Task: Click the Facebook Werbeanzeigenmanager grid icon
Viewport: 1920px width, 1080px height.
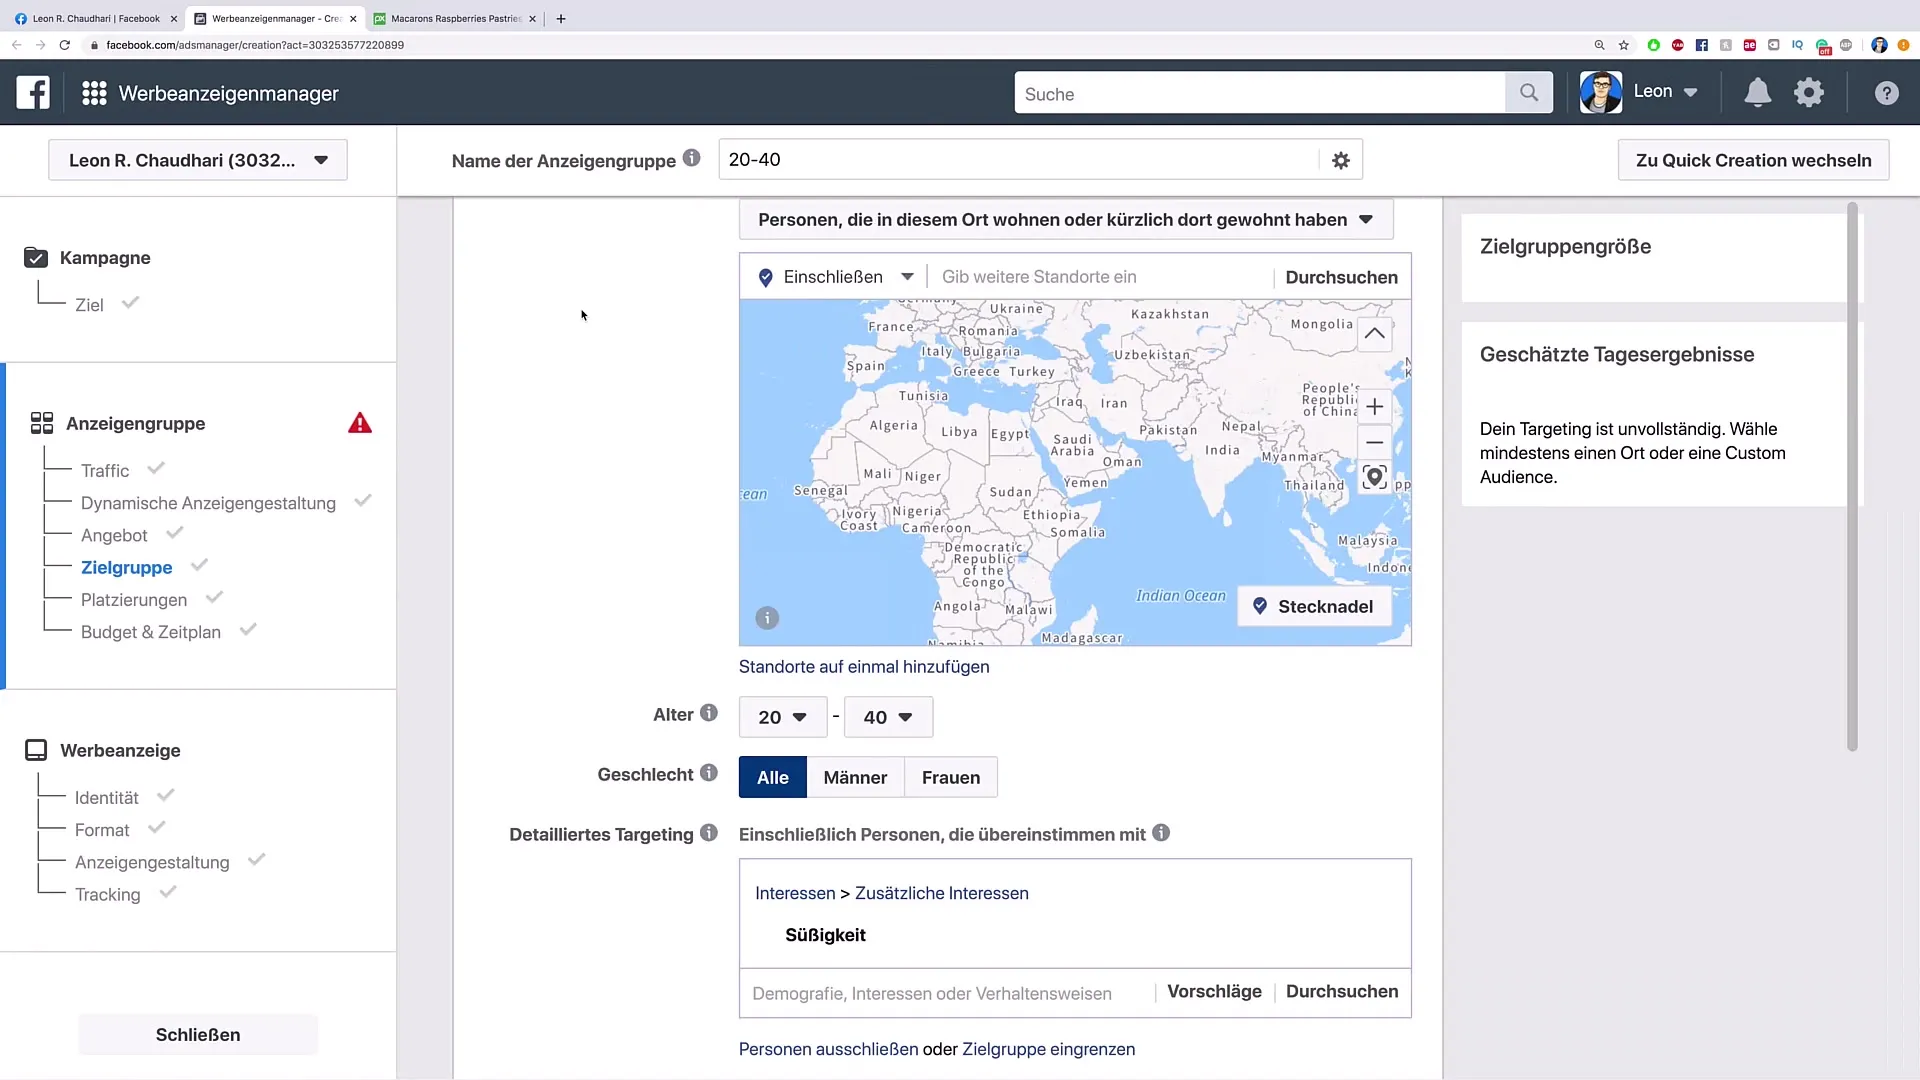Action: coord(94,92)
